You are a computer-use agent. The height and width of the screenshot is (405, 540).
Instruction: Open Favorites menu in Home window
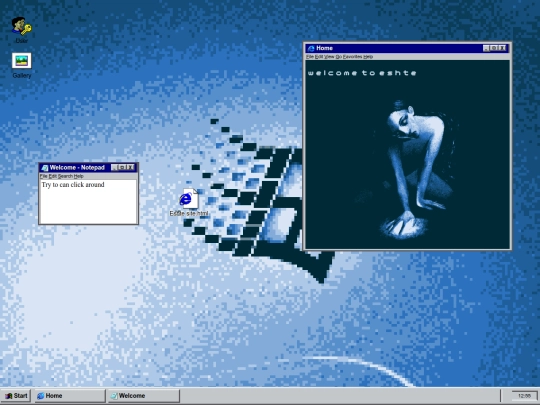(352, 56)
